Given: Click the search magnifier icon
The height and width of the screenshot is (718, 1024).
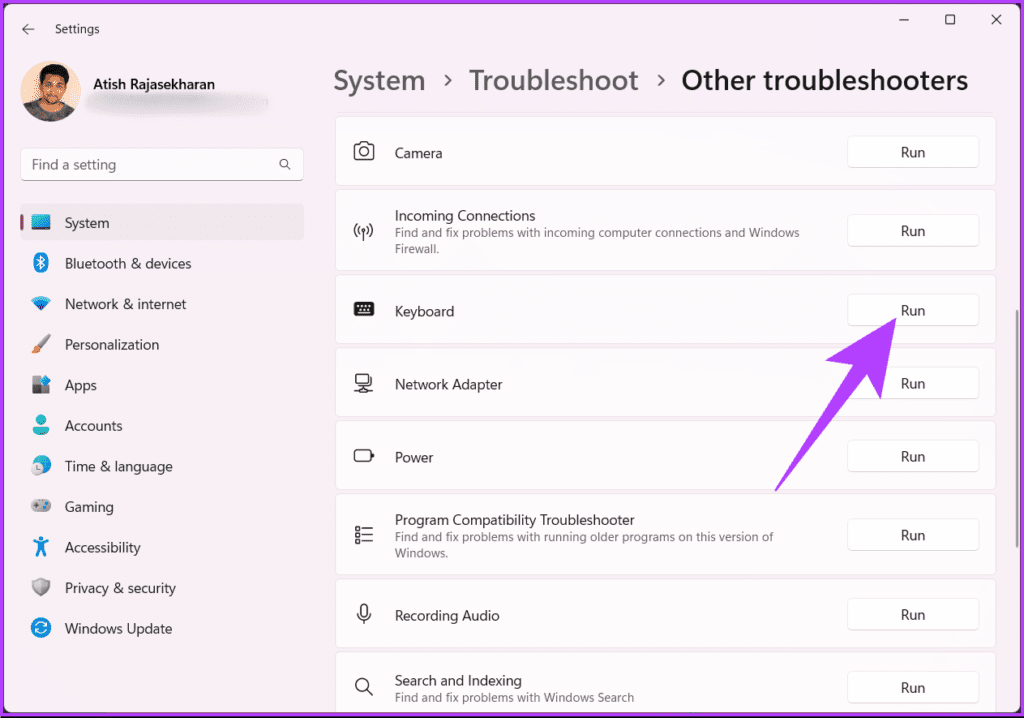Looking at the screenshot, I should pyautogui.click(x=285, y=164).
